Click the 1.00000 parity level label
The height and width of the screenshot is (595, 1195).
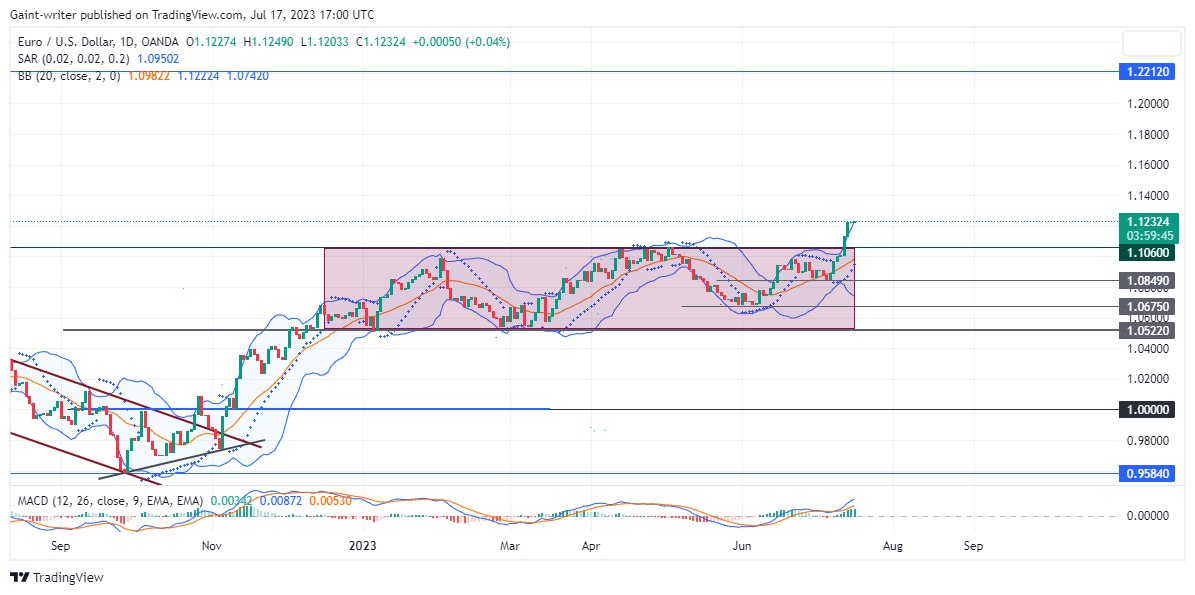point(1147,409)
